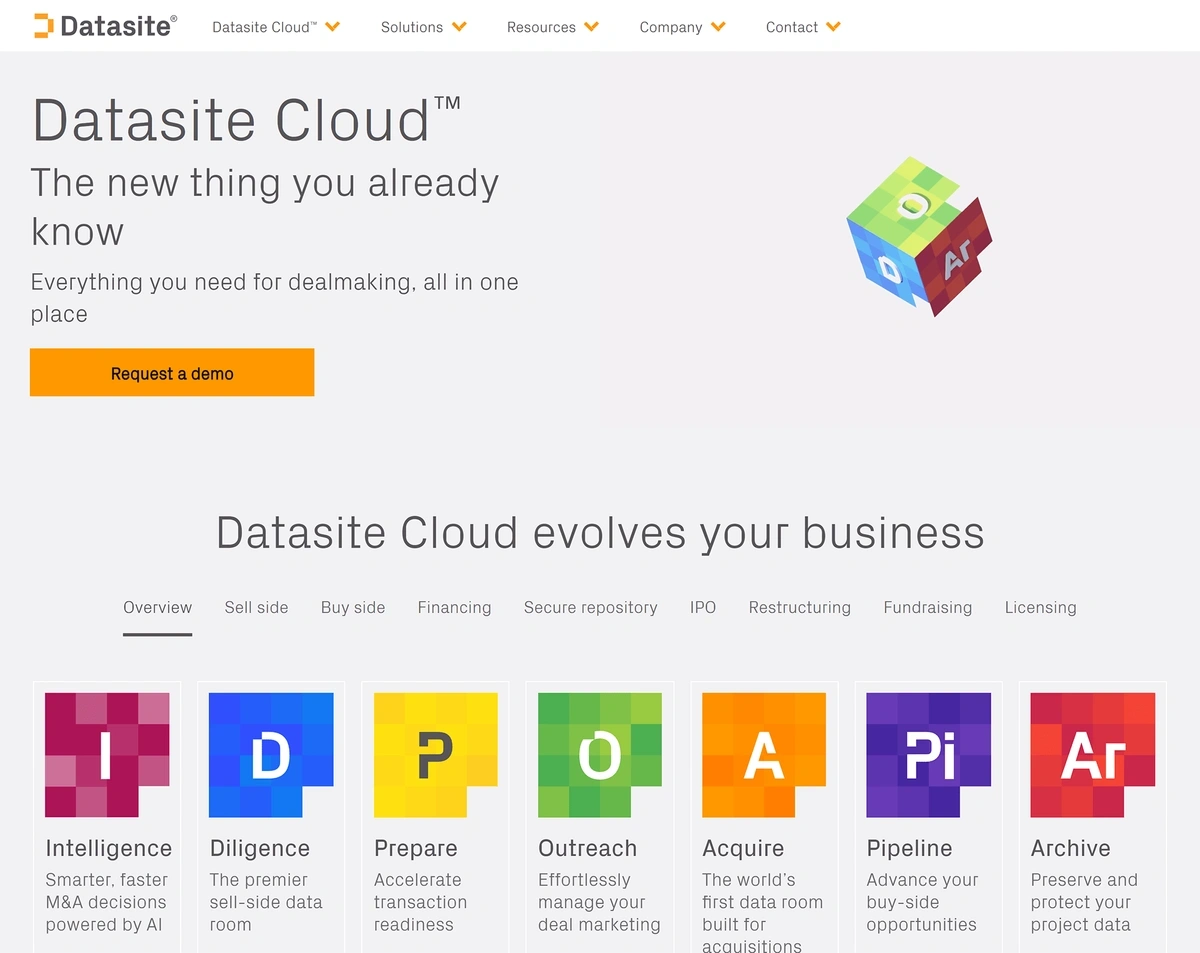Screen dimensions: 1200x953
Task: Open the red Archive 'Ar' icon
Action: click(x=1092, y=755)
